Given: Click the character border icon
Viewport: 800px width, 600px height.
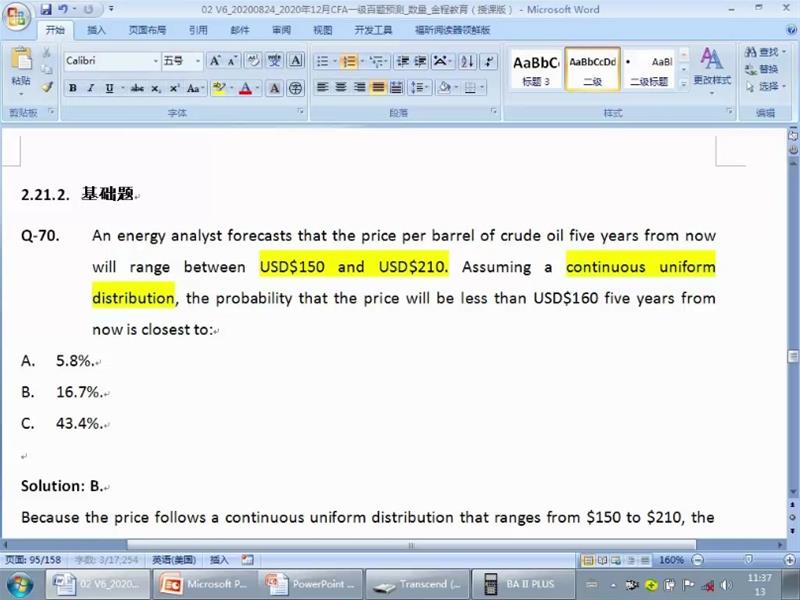Looking at the screenshot, I should (x=296, y=61).
